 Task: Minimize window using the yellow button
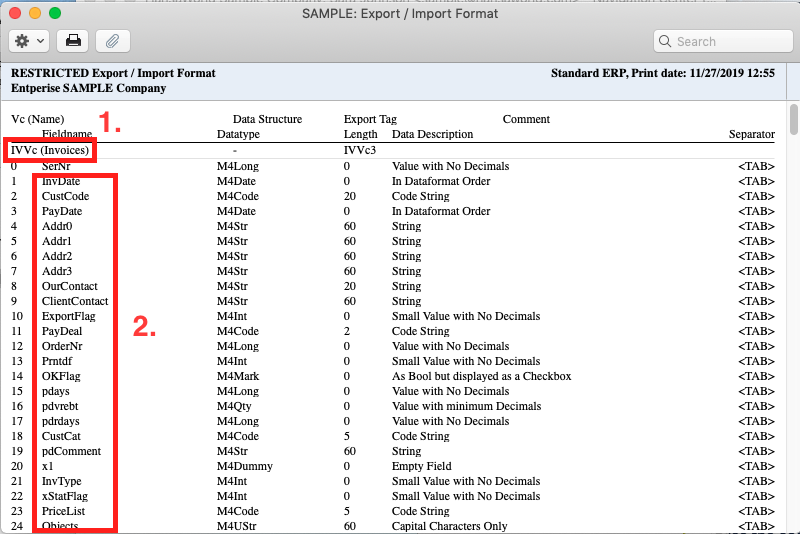pos(35,14)
